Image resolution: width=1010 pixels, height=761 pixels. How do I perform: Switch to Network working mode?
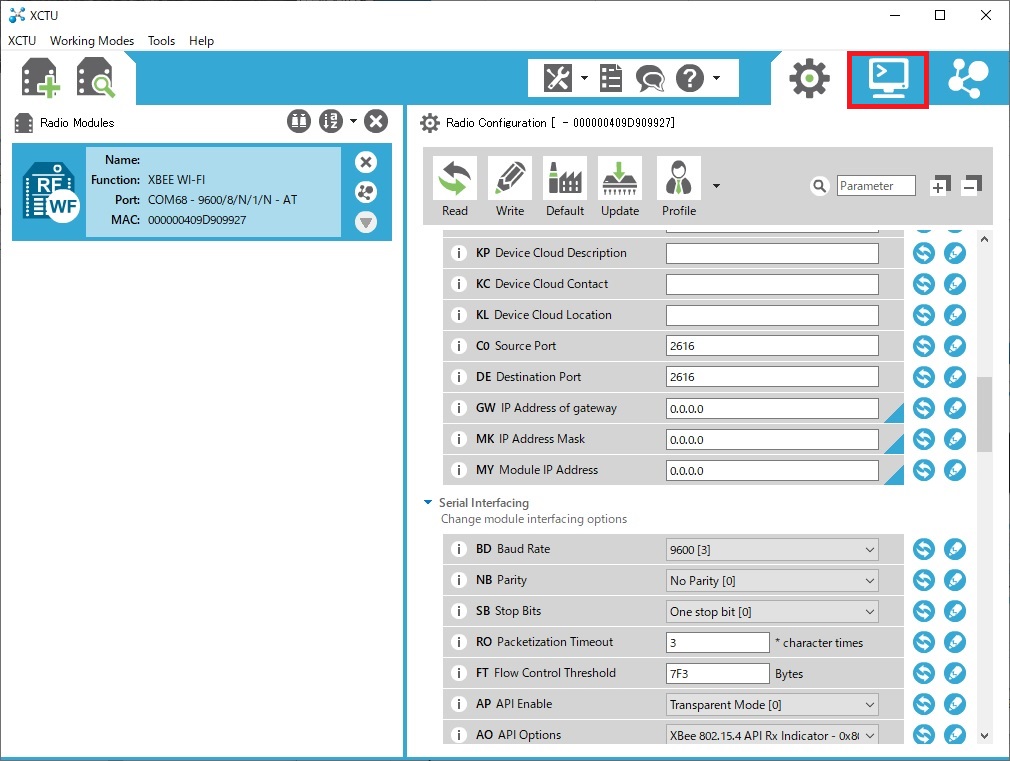[x=967, y=78]
